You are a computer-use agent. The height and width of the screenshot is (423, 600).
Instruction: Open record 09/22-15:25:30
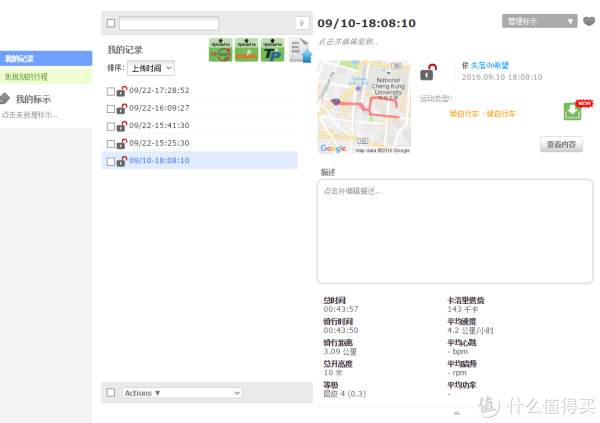point(159,143)
